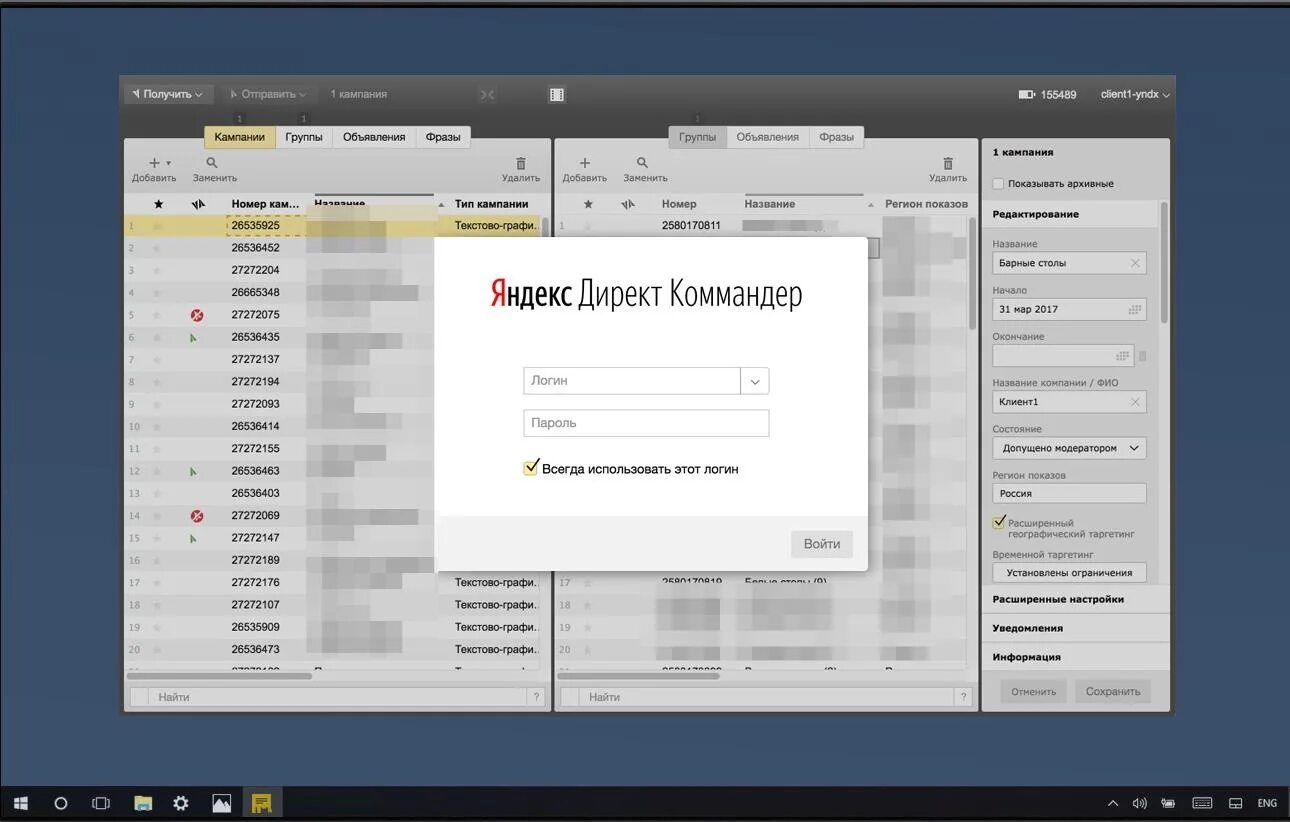1290x822 pixels.
Task: Toggle favorite star on campaign 27272204 row
Action: pos(157,270)
